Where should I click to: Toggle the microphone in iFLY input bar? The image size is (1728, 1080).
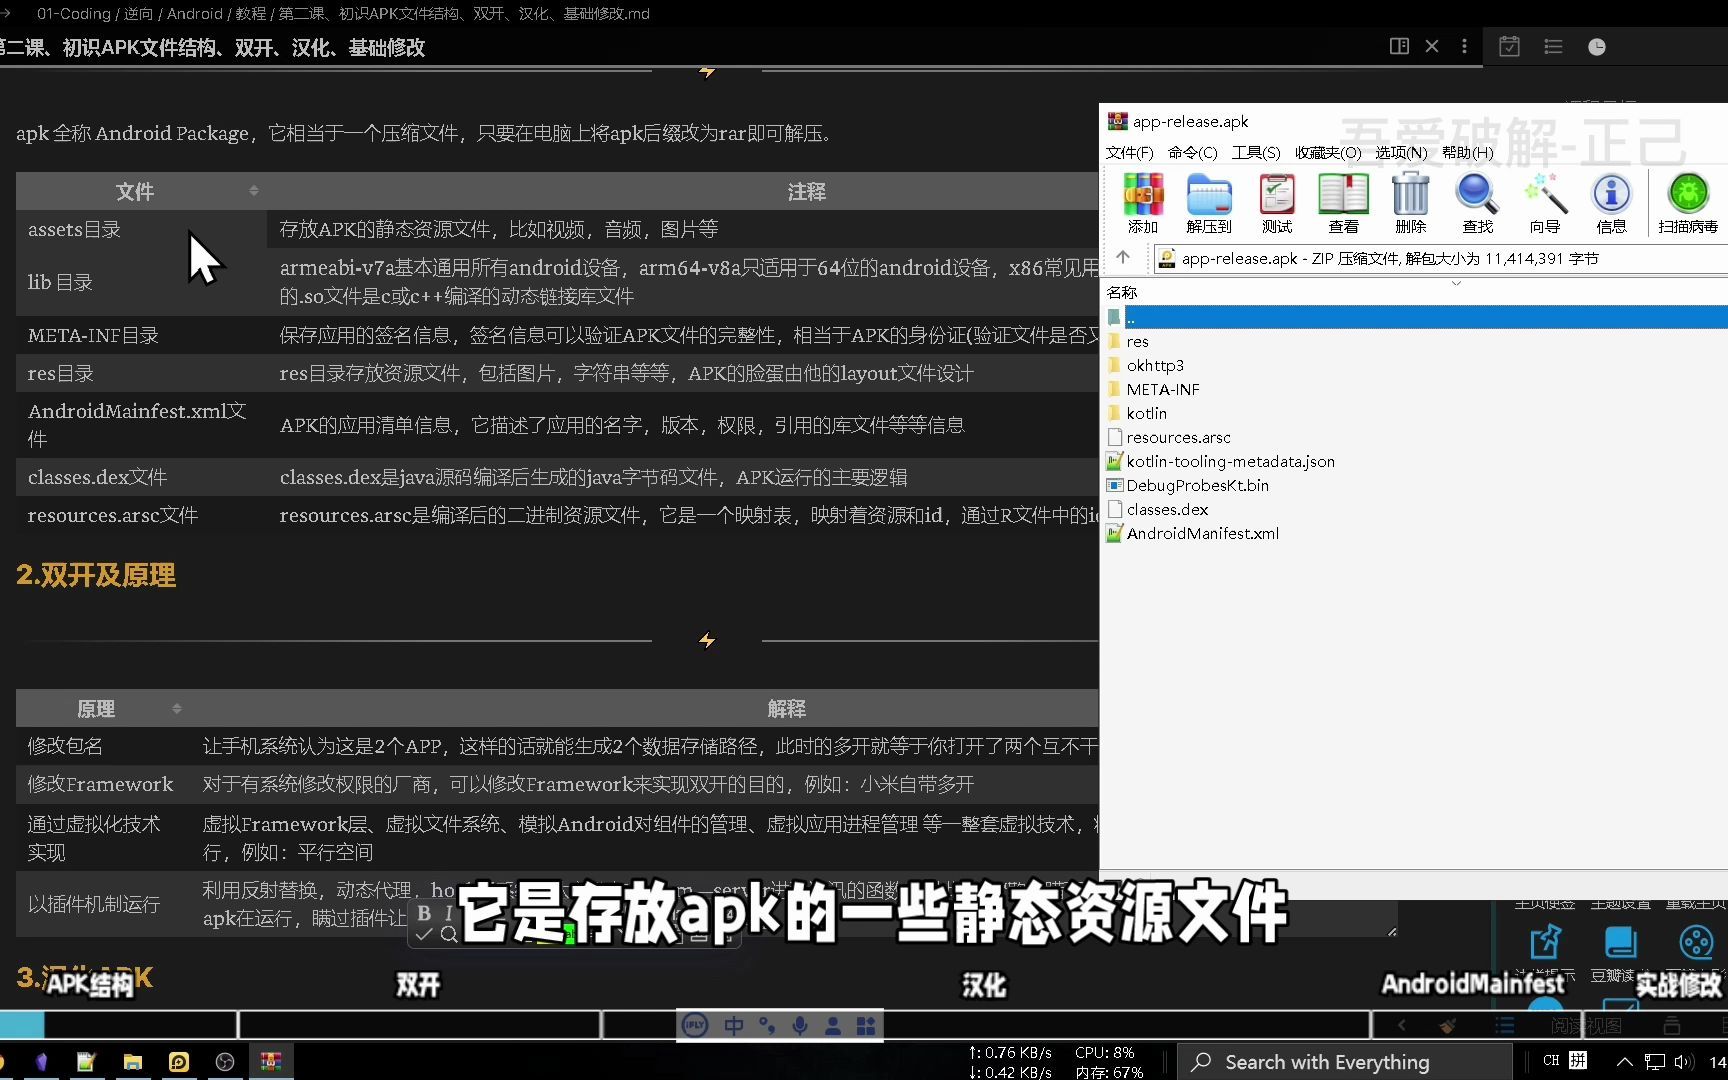pos(800,1026)
